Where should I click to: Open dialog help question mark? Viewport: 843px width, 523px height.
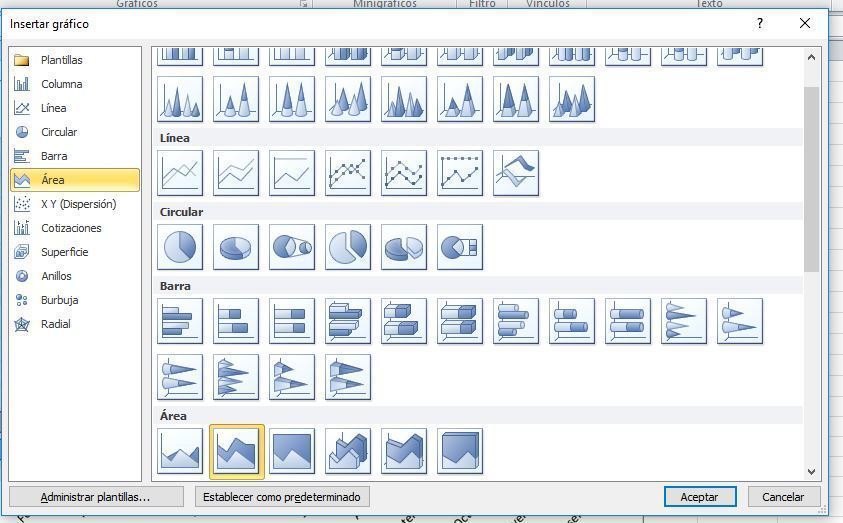(760, 23)
